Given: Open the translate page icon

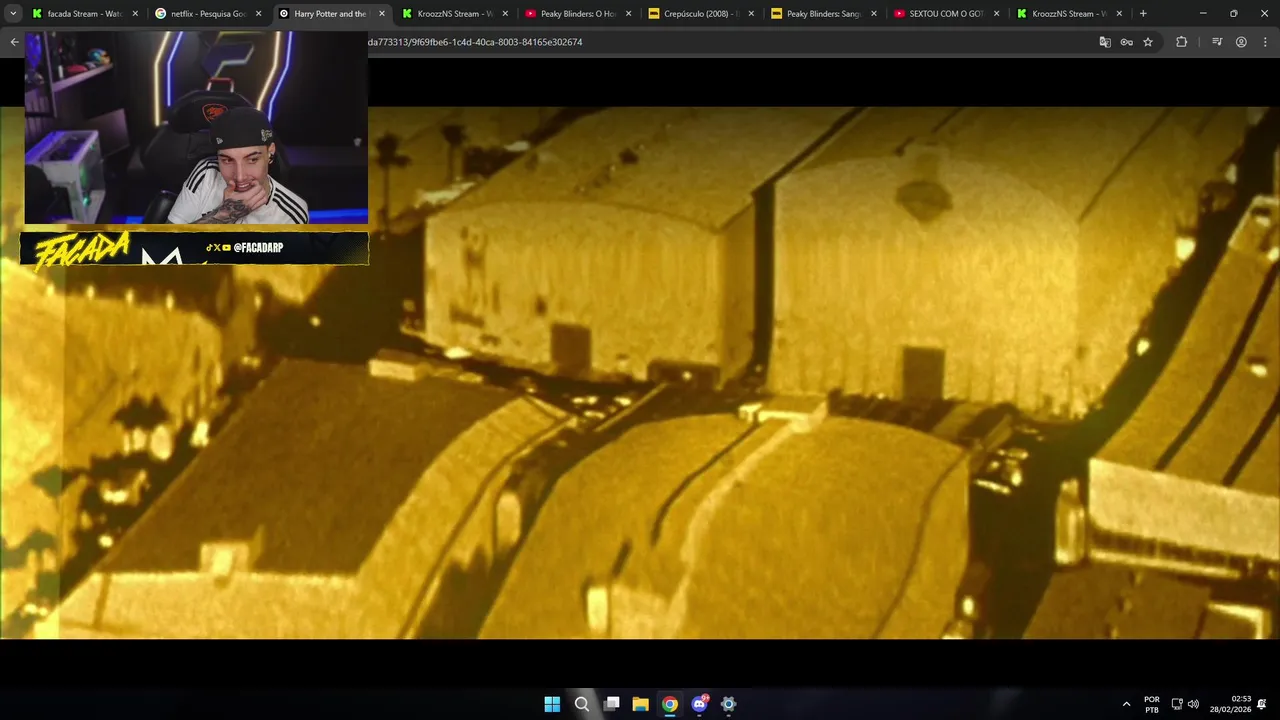Looking at the screenshot, I should [x=1105, y=42].
